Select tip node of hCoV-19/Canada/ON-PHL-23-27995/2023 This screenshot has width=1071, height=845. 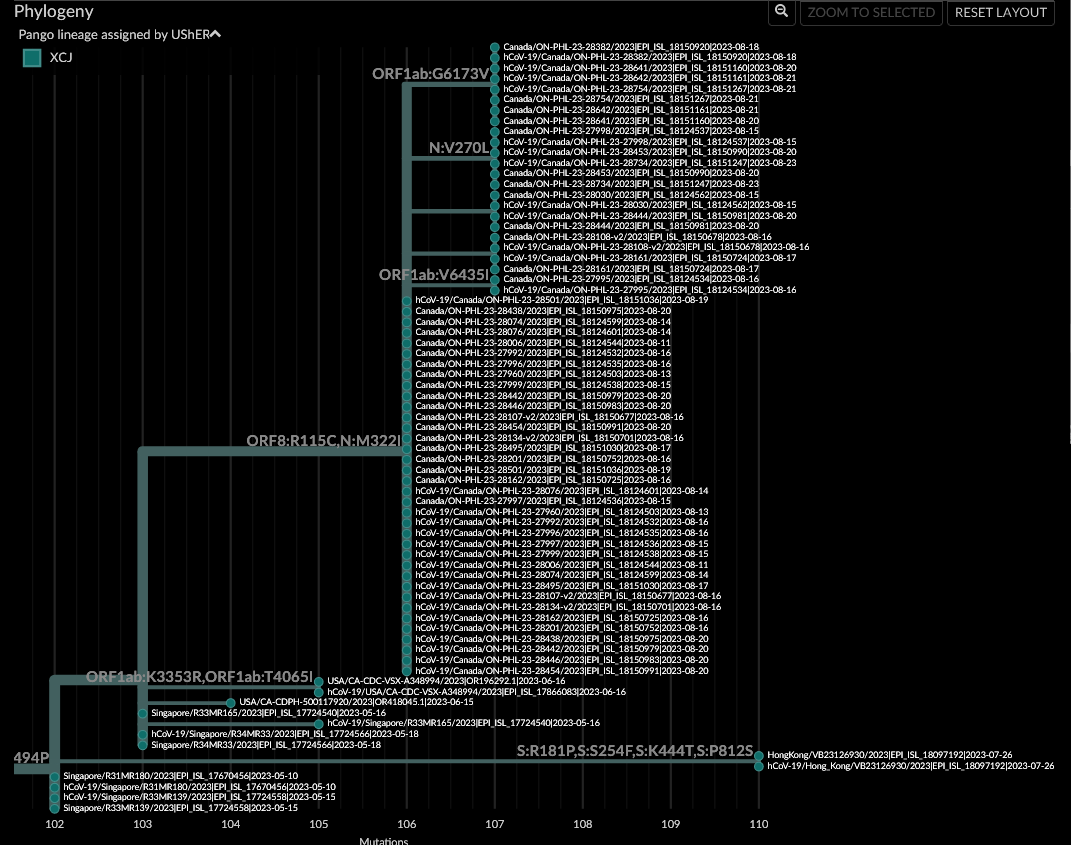point(495,290)
